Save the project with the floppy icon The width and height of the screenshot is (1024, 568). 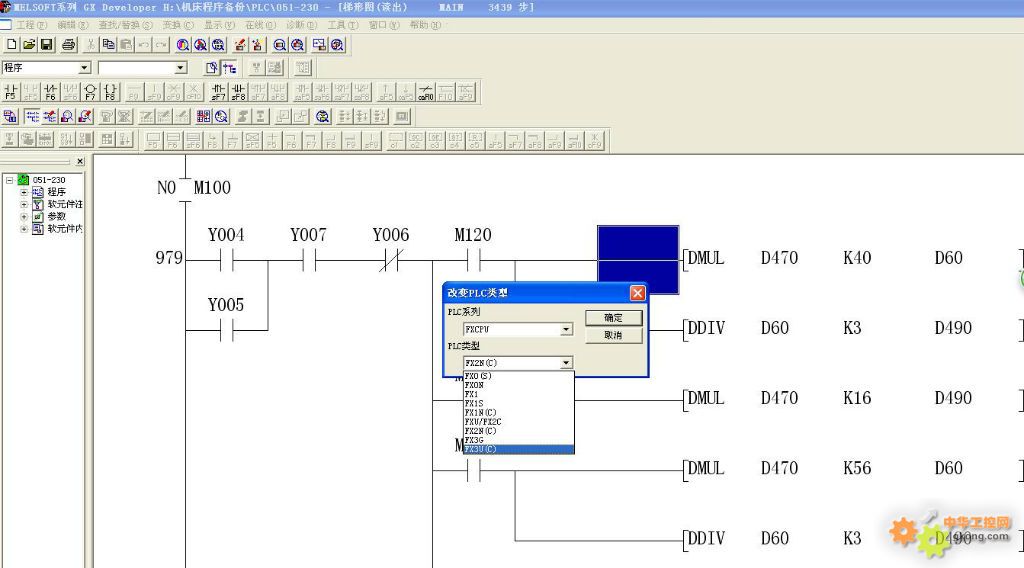(46, 45)
